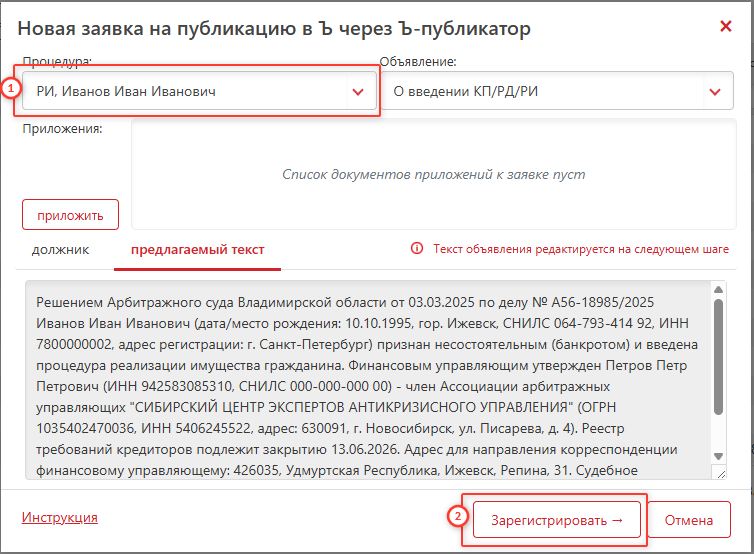Open the 'Инструкция' link
Image resolution: width=754 pixels, height=554 pixels.
pyautogui.click(x=59, y=518)
